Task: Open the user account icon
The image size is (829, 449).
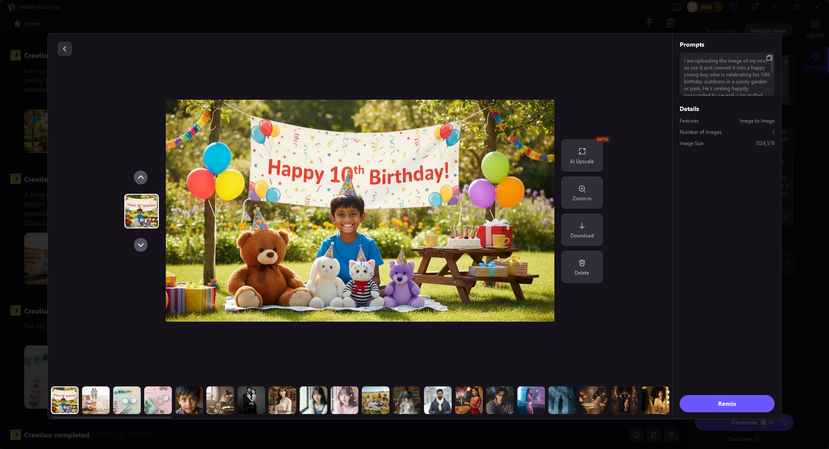Action: tap(733, 7)
